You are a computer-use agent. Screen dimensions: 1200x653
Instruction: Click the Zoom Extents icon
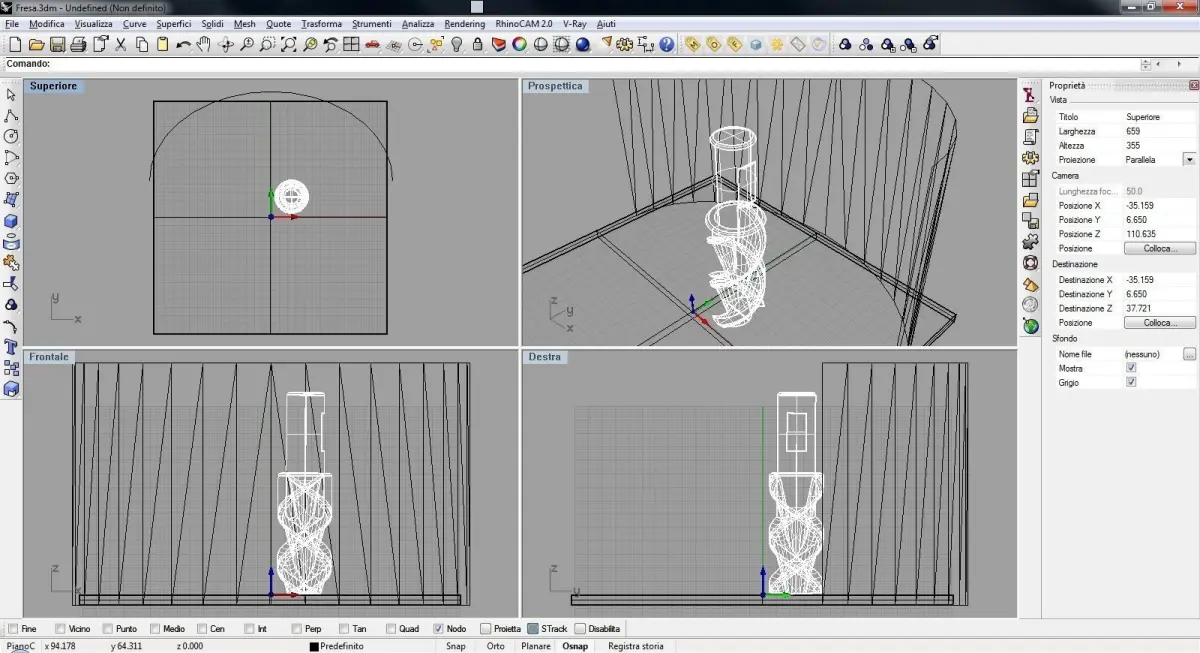coord(289,44)
